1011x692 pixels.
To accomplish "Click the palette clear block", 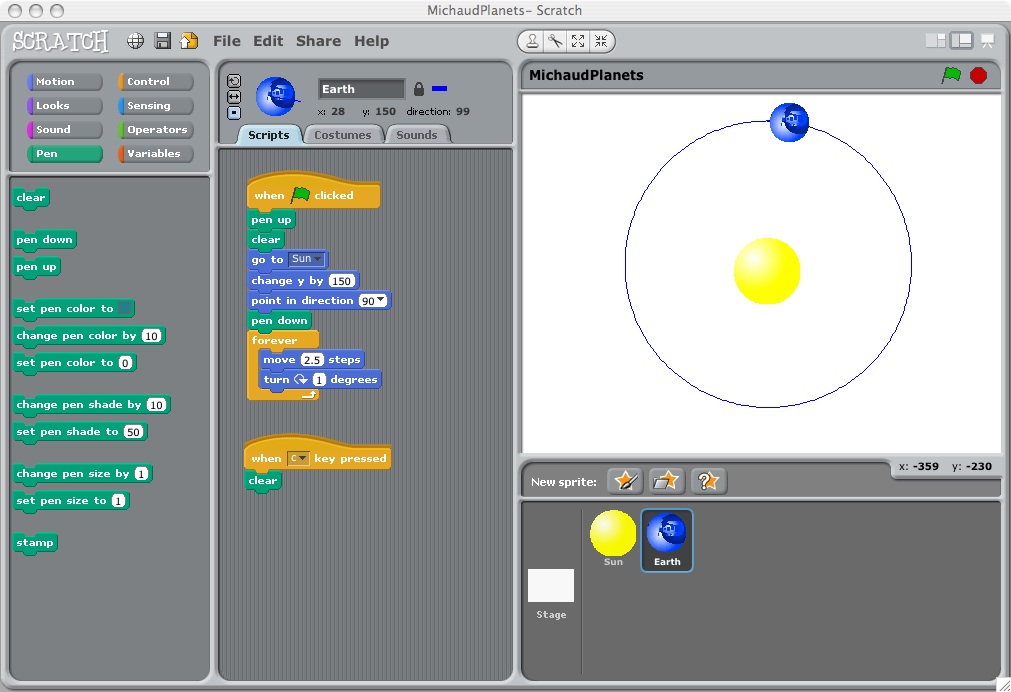I will click(31, 198).
